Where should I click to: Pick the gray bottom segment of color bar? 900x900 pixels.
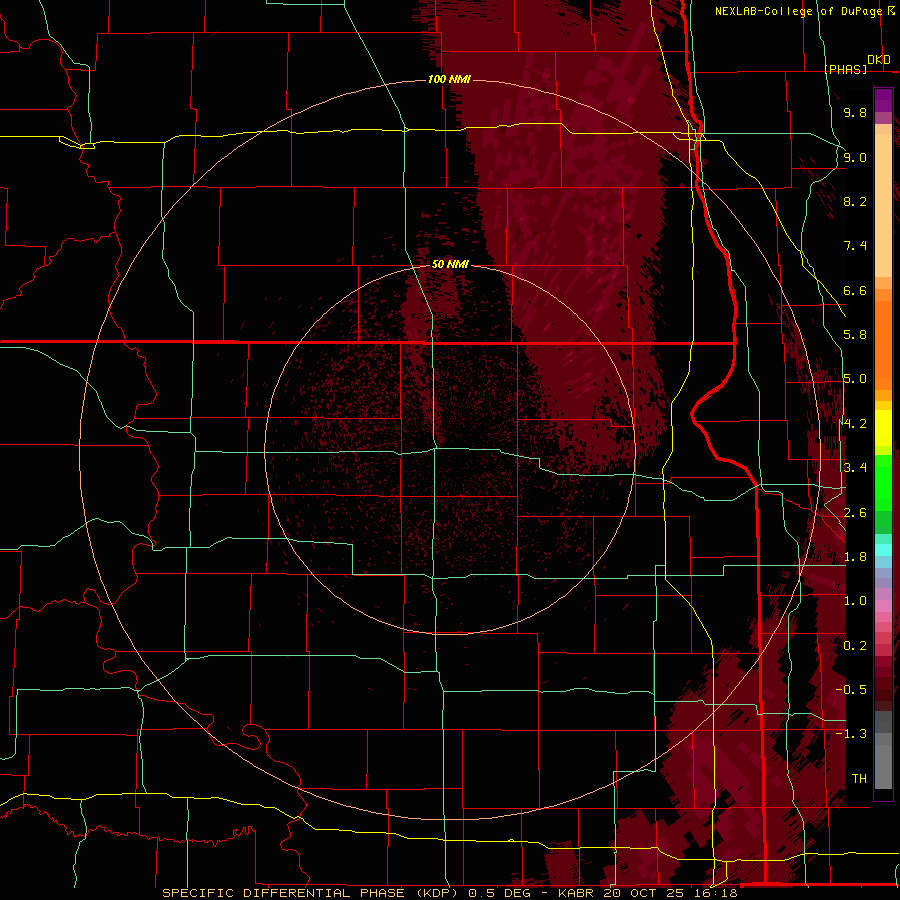pos(883,766)
